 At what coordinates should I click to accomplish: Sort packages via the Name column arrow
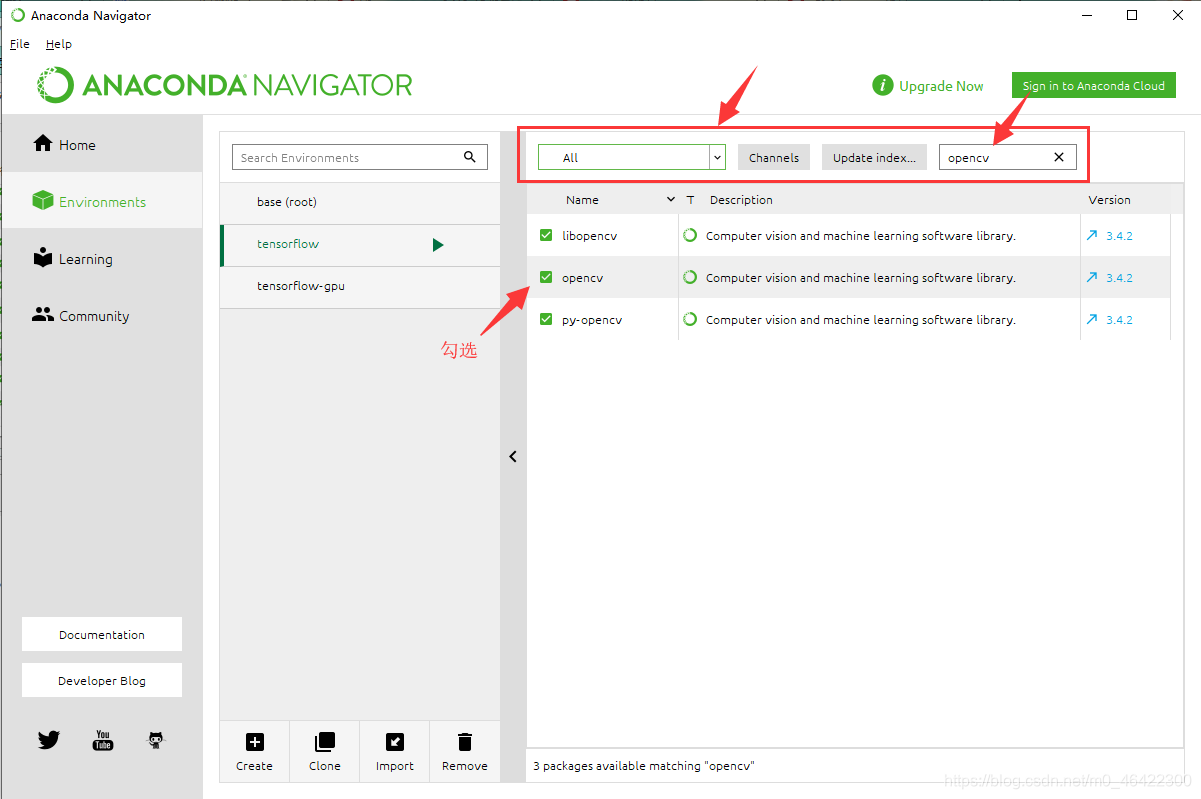[x=671, y=200]
